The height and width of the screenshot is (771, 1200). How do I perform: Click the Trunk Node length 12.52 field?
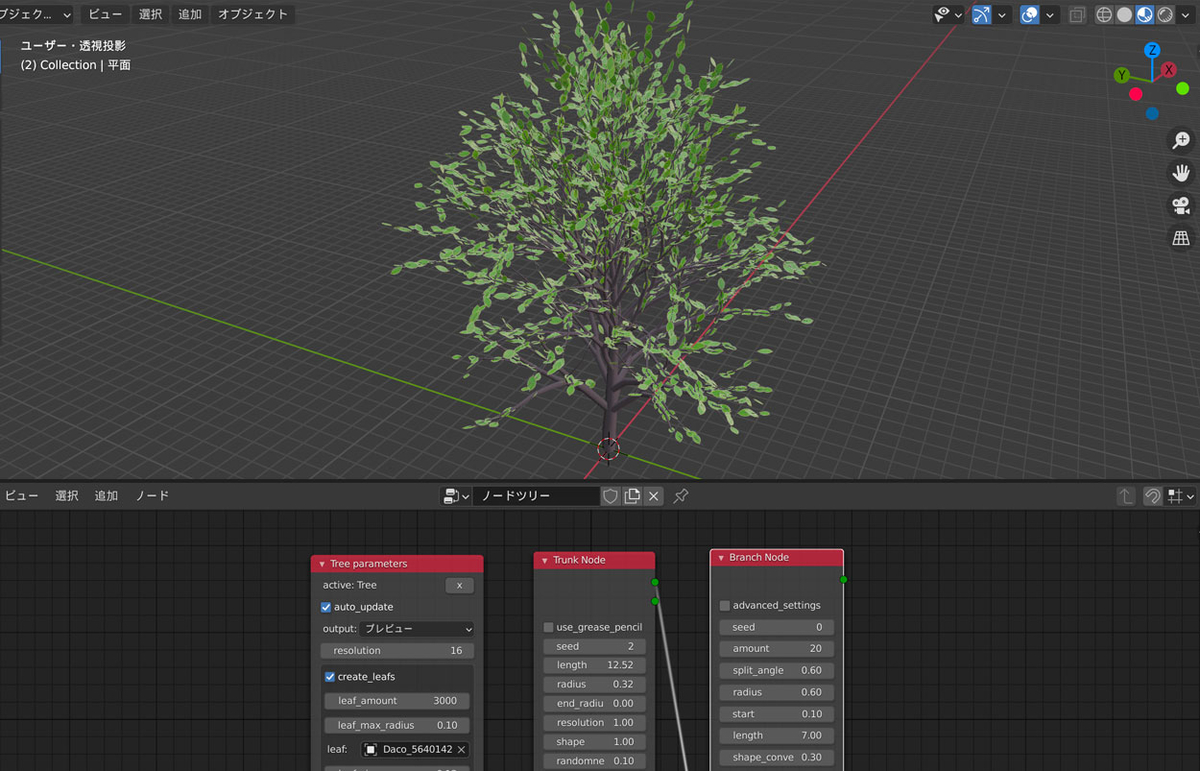(x=595, y=665)
